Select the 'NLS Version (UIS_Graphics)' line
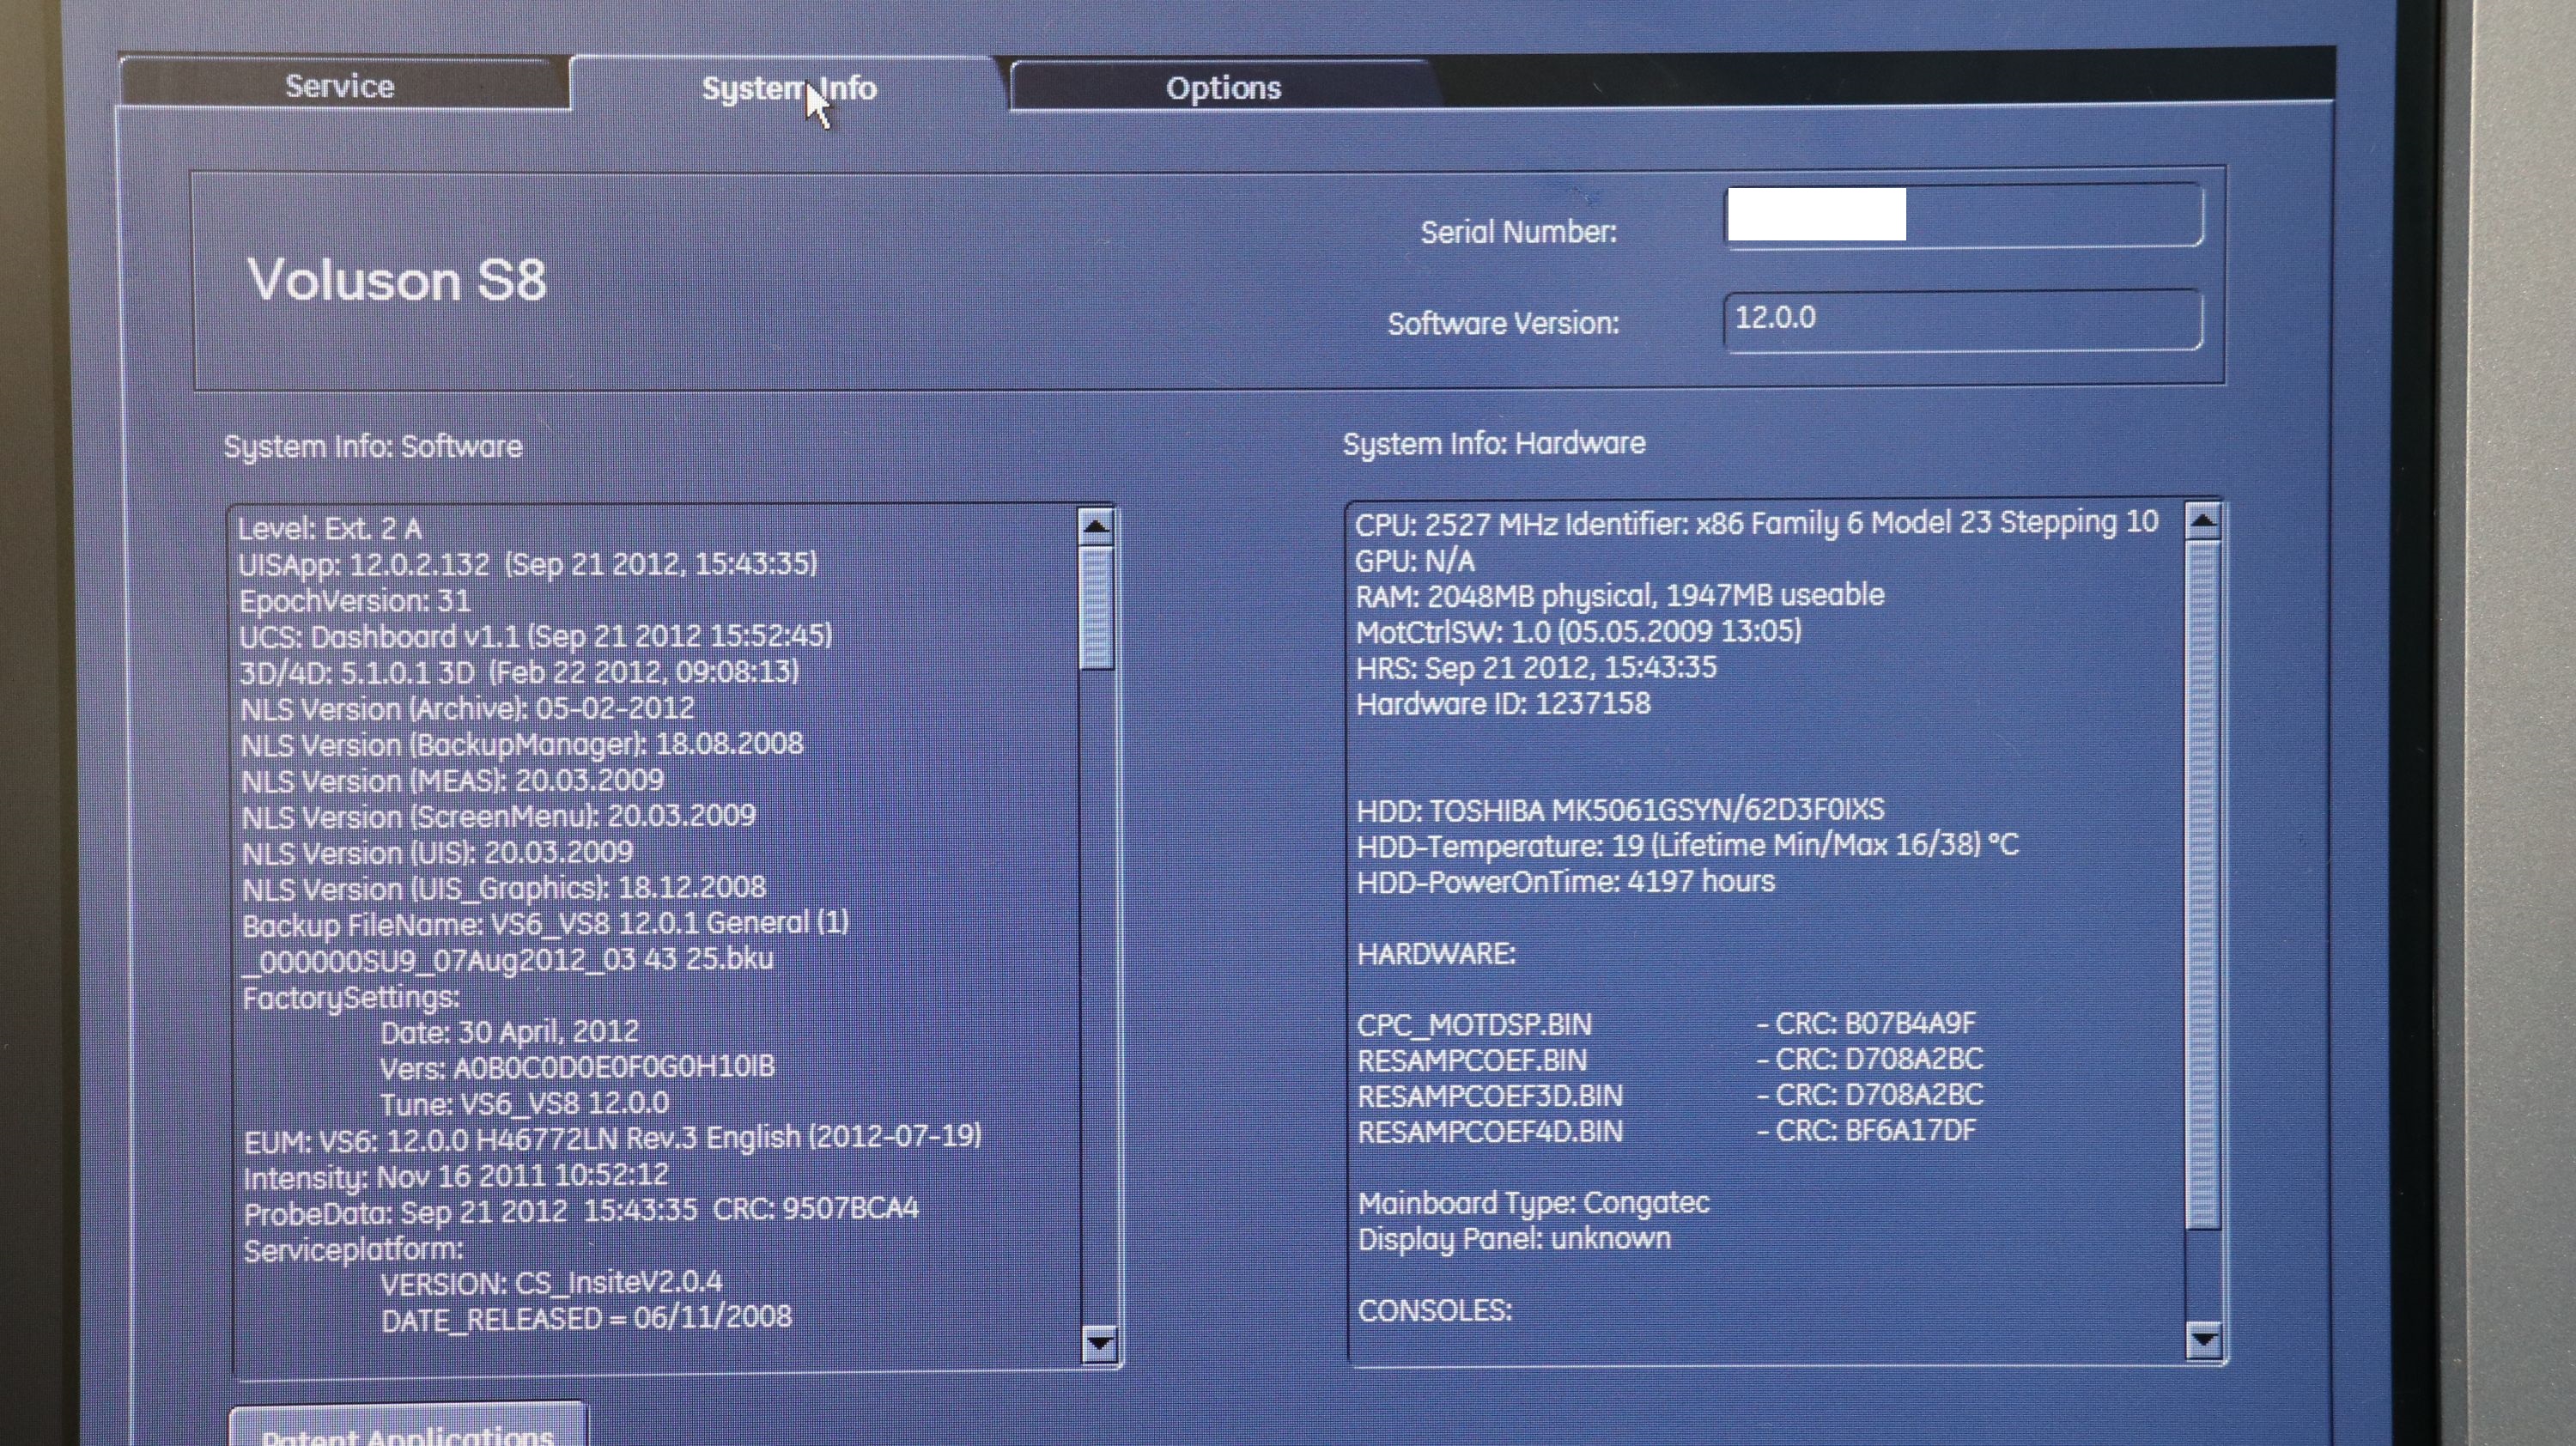 [x=504, y=888]
